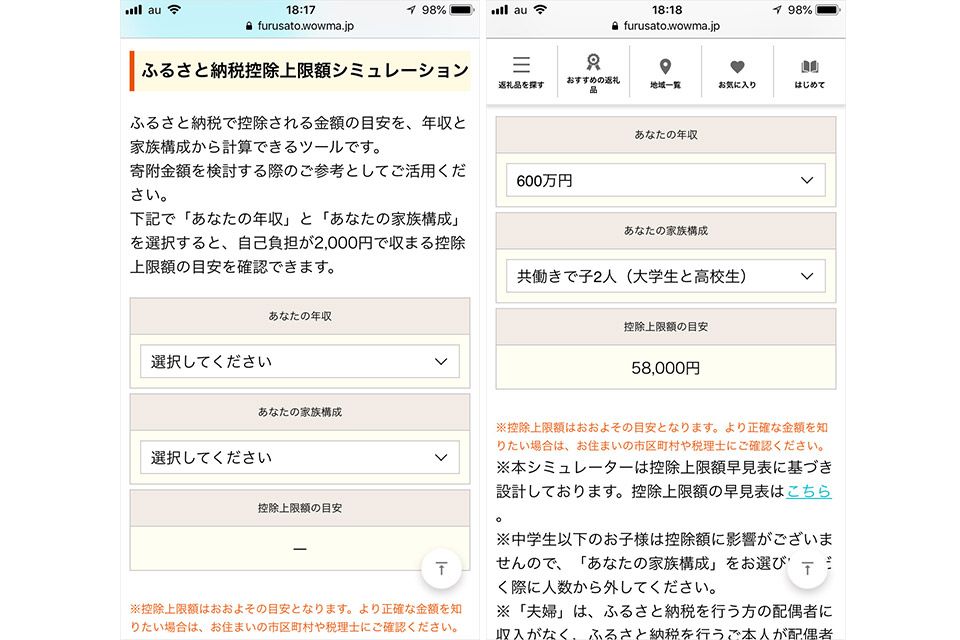
Task: Select the 58,000円 result value
Action: pyautogui.click(x=666, y=367)
